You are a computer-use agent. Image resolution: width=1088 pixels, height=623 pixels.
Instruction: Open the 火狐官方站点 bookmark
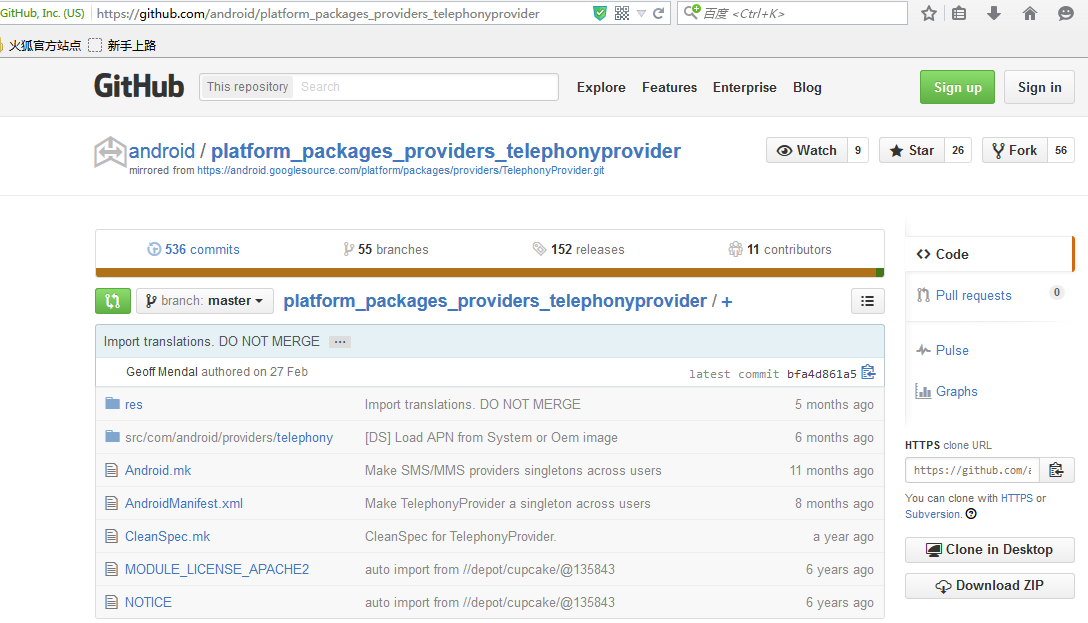[x=43, y=46]
